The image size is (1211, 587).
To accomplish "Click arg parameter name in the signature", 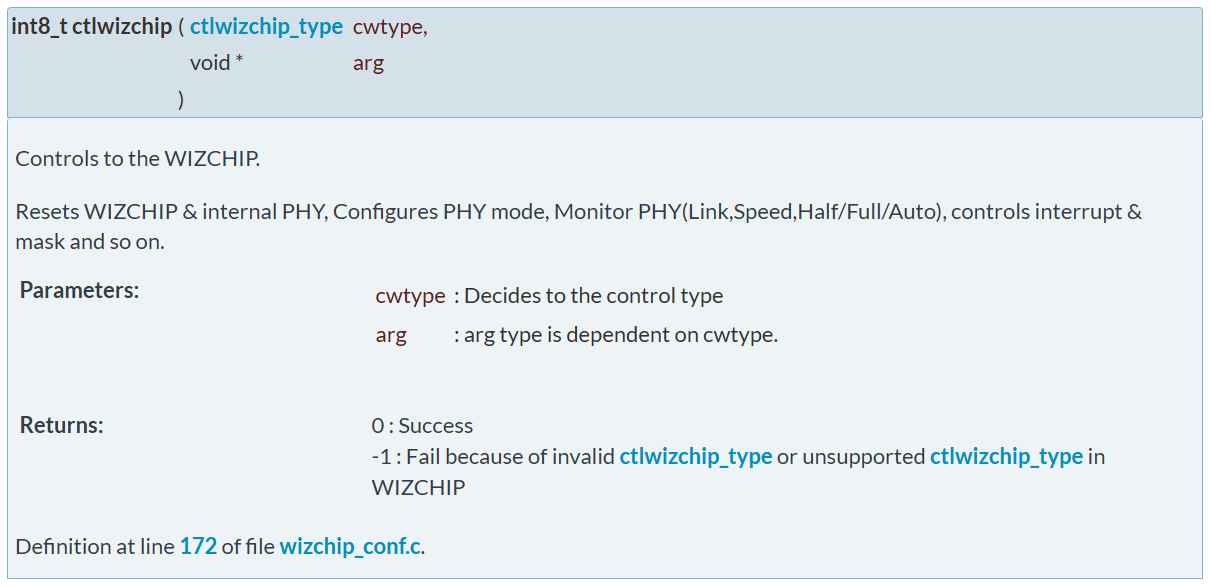I will [x=368, y=64].
